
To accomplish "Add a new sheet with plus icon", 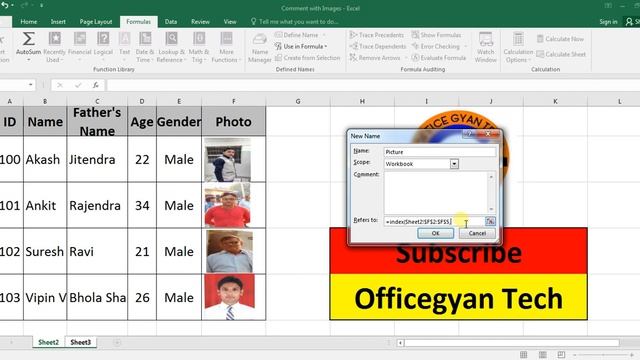I will pos(117,342).
